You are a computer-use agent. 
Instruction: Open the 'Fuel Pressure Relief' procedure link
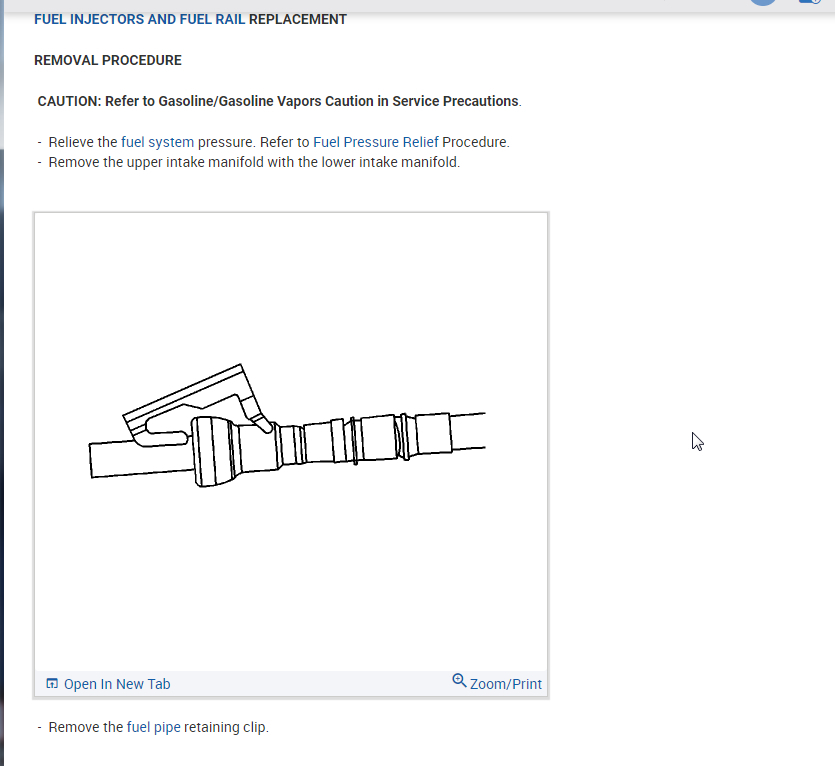click(376, 142)
